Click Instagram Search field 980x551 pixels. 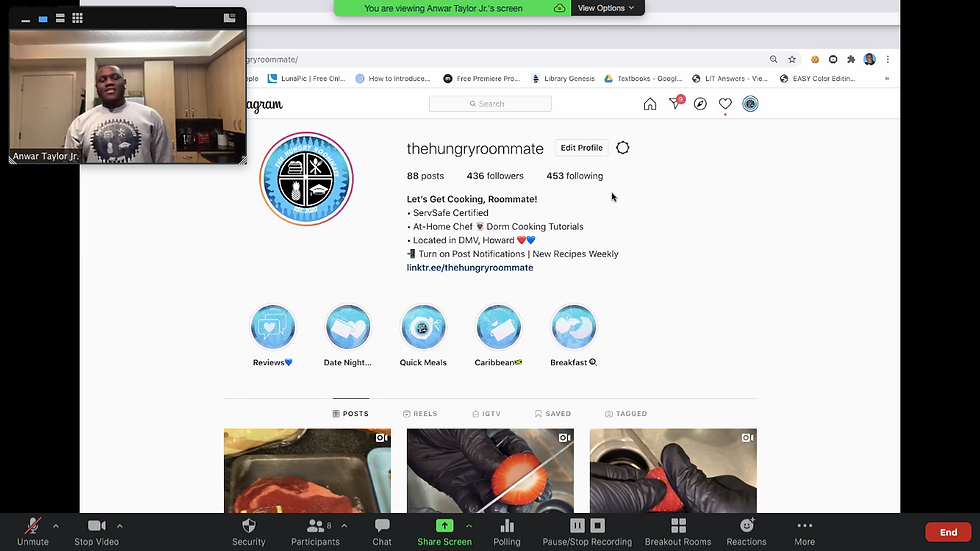[490, 104]
